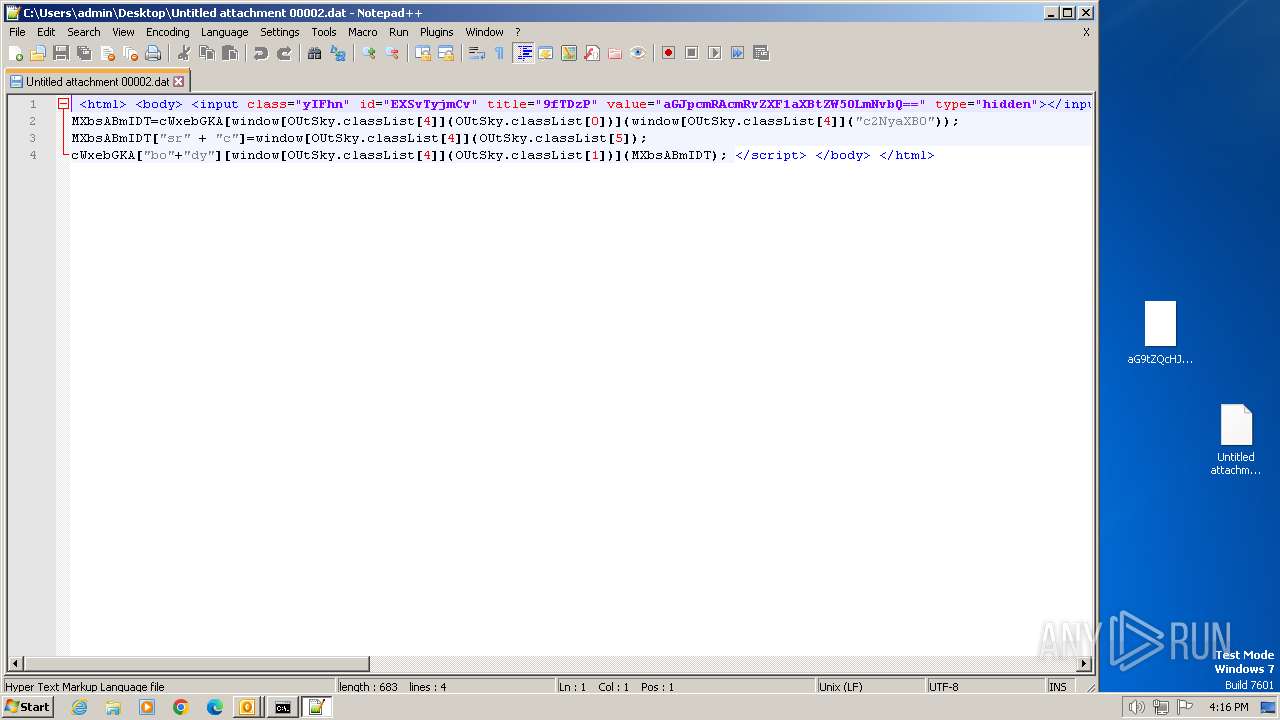Create a new document via the New toolbar icon
1280x720 pixels.
pos(16,53)
